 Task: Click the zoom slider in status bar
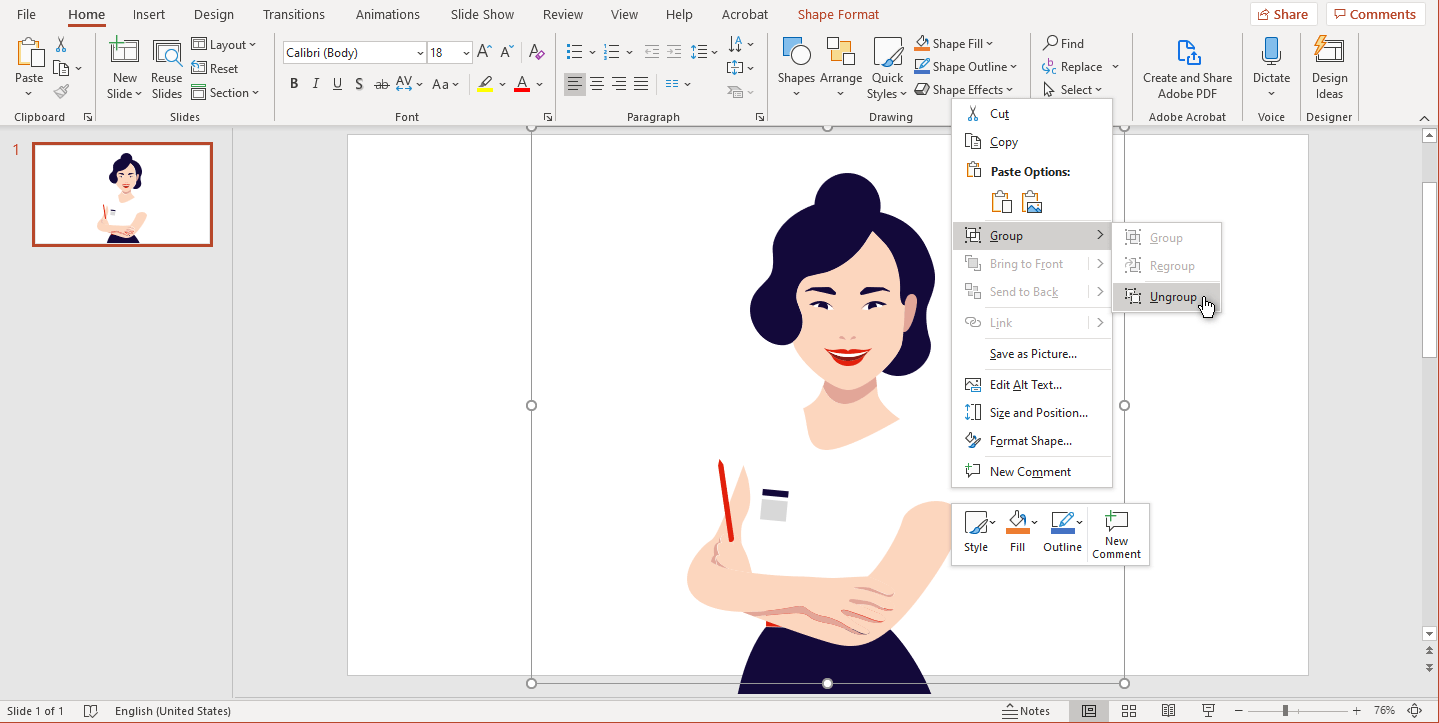[x=1285, y=711]
